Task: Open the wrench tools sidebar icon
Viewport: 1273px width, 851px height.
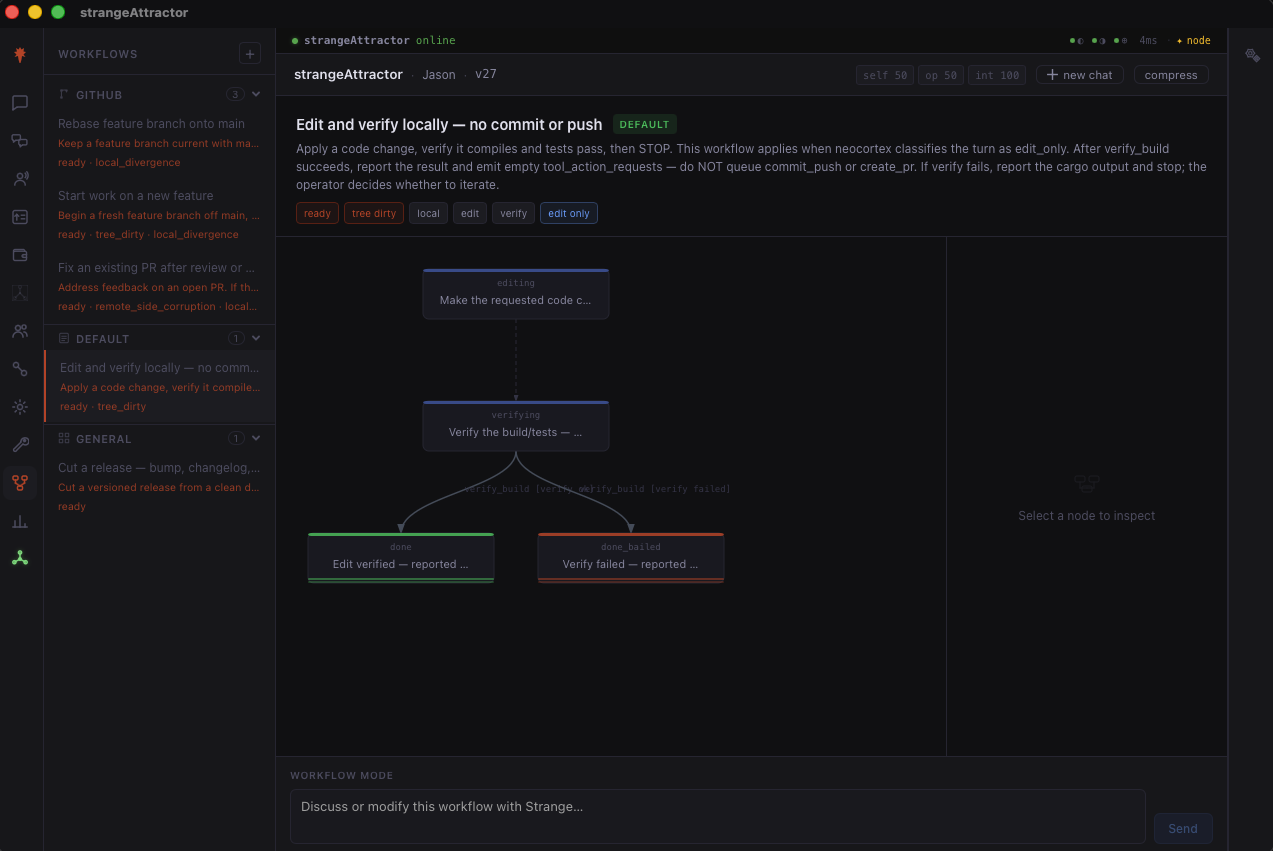Action: pyautogui.click(x=20, y=445)
